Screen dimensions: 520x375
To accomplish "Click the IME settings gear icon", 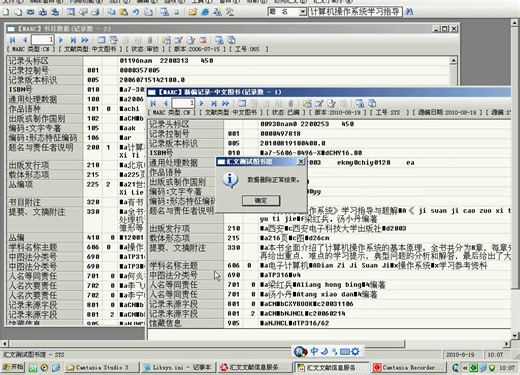I will pos(355,351).
